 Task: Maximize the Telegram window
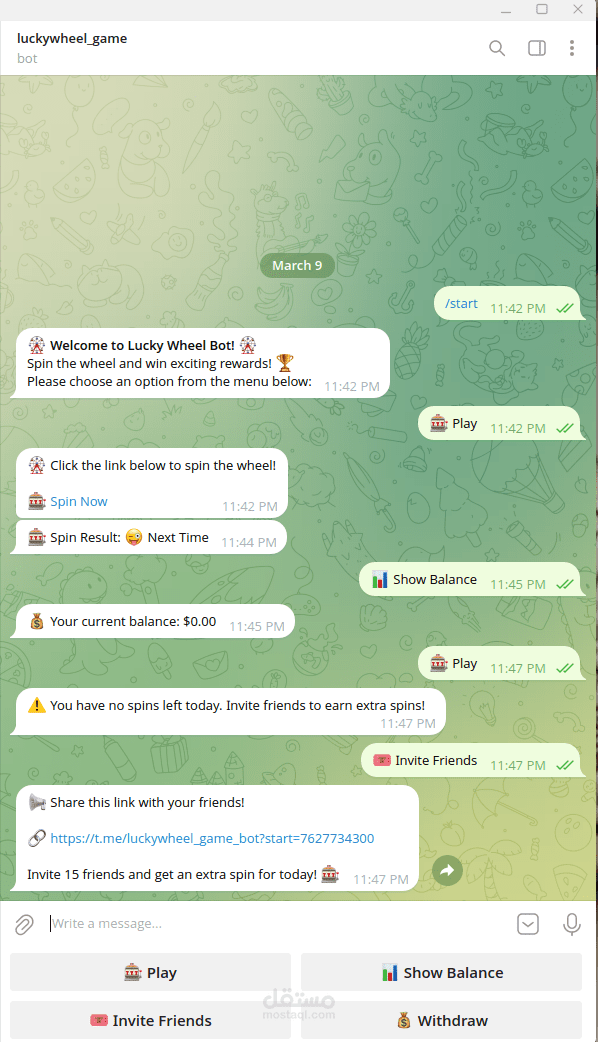pyautogui.click(x=542, y=9)
